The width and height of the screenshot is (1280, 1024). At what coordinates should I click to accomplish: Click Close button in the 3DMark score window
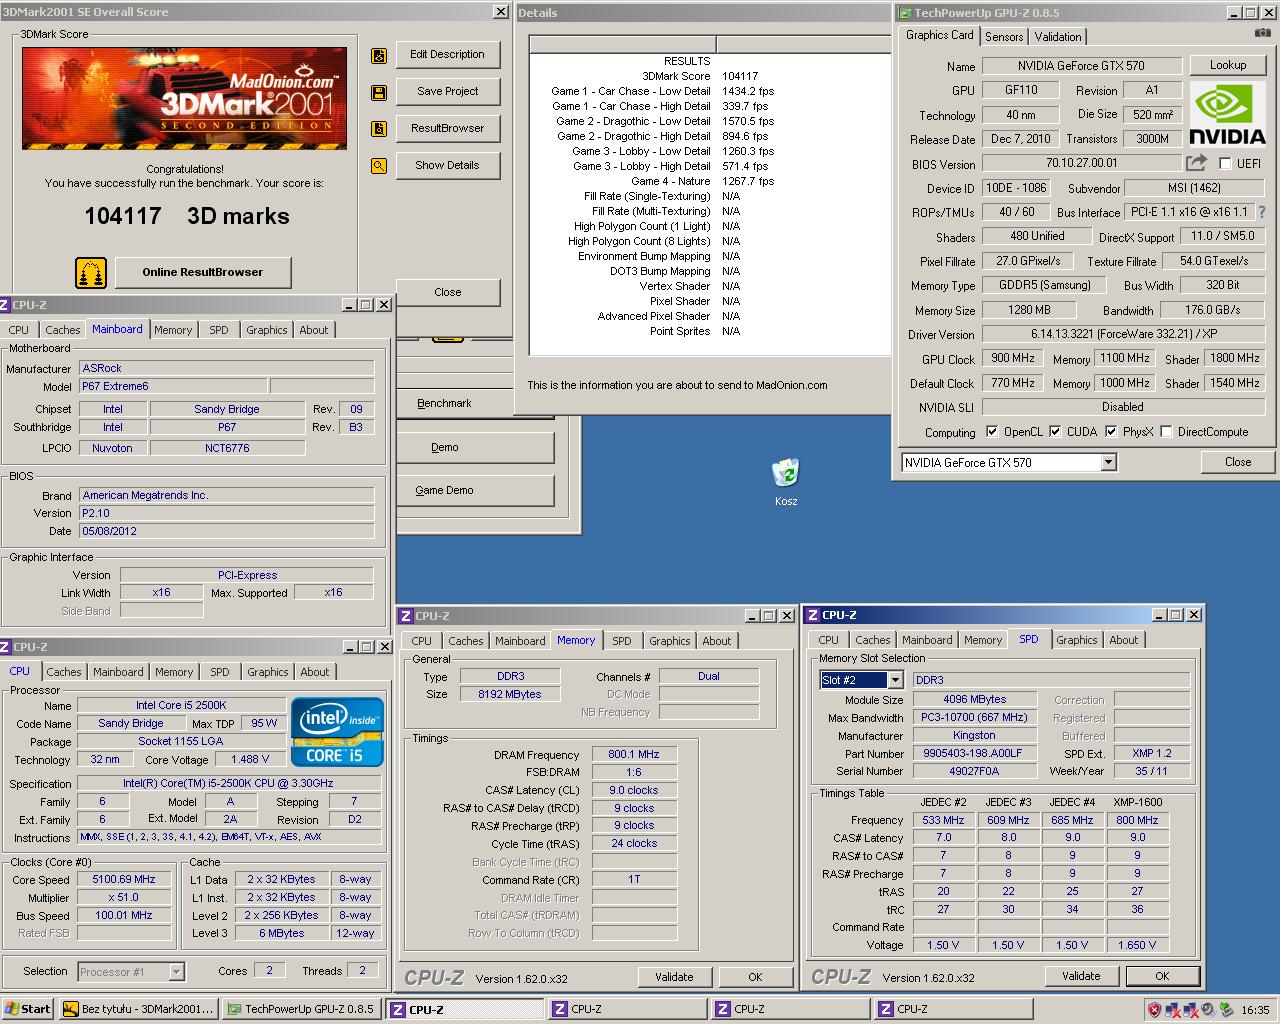tap(447, 292)
